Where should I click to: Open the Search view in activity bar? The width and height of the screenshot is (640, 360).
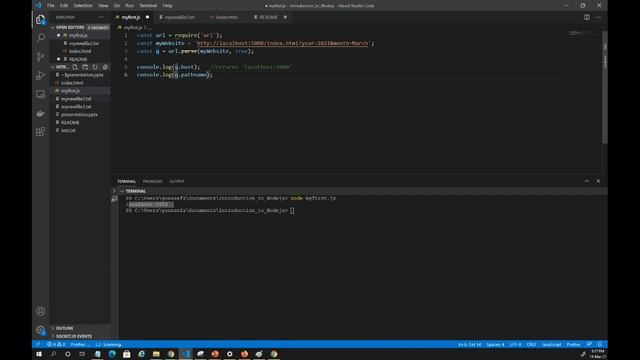click(x=40, y=38)
